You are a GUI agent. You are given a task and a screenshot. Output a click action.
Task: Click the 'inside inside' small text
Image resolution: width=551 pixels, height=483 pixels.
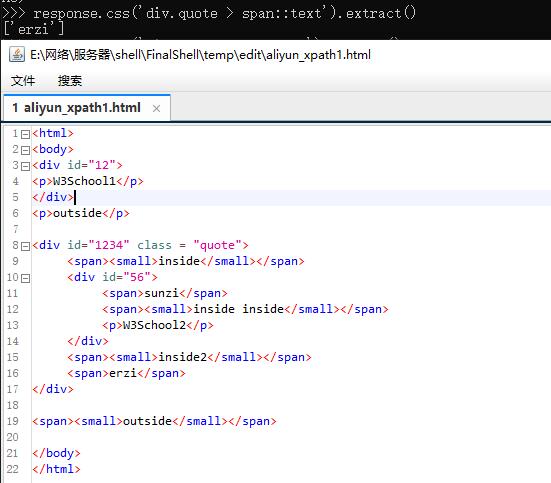click(x=239, y=309)
